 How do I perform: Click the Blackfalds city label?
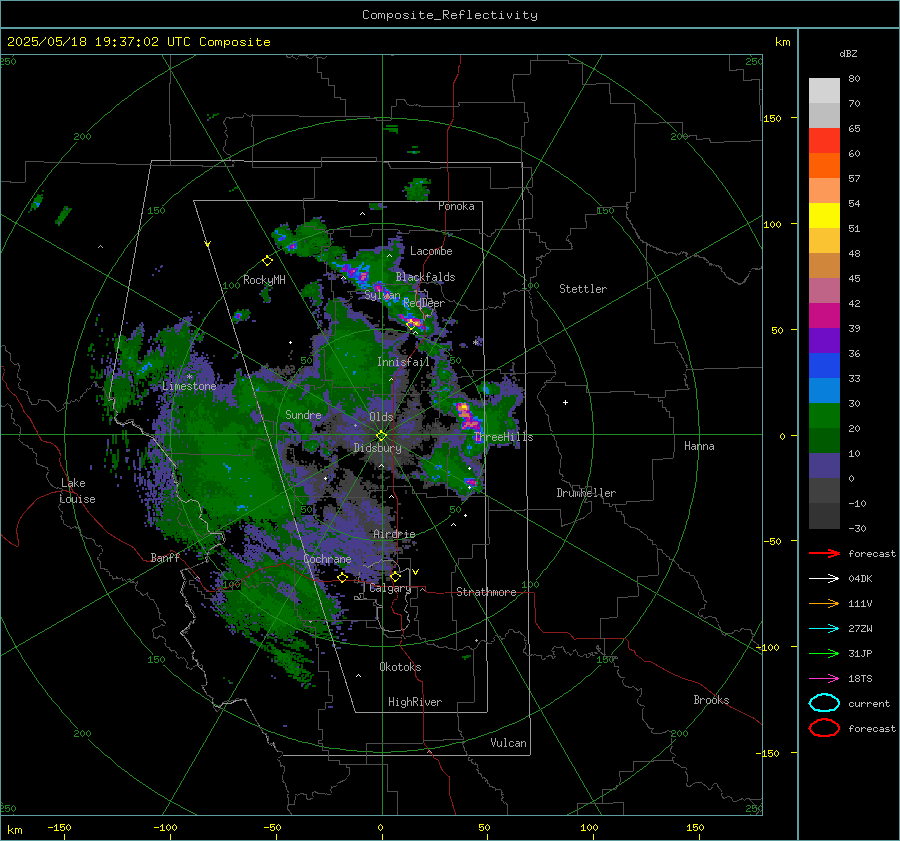pos(425,277)
